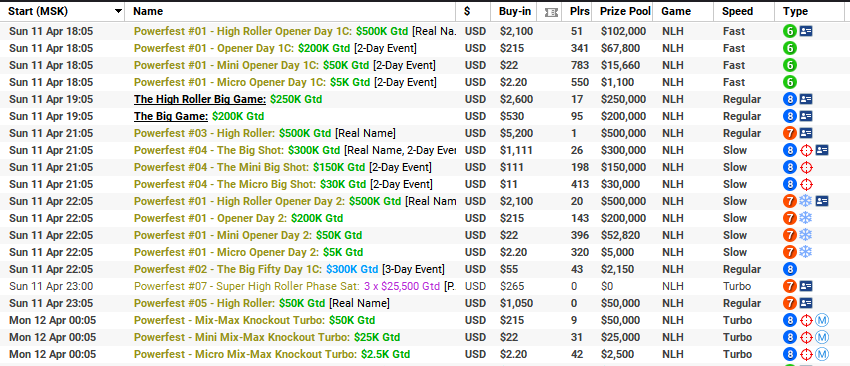
Task: Click the Real Name card icon in High Roller Opener Day 2 row
Action: click(x=822, y=201)
